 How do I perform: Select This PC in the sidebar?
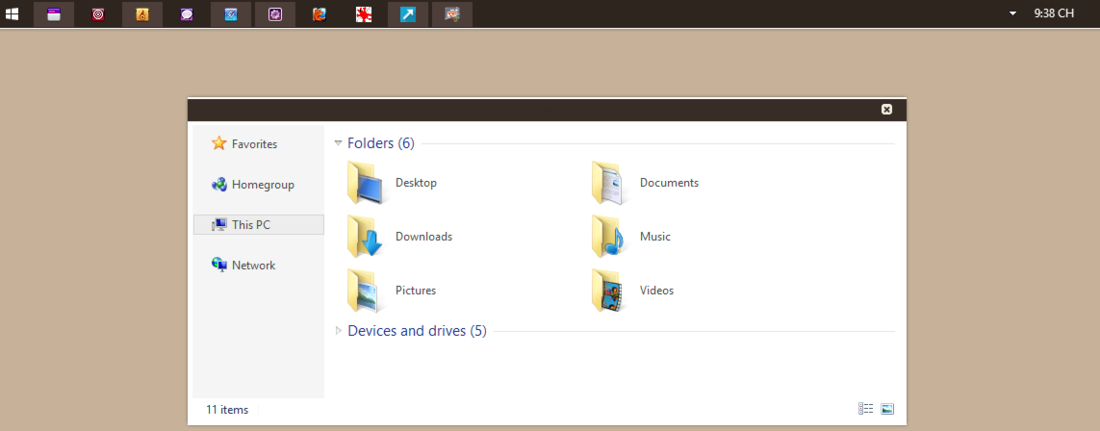(258, 225)
